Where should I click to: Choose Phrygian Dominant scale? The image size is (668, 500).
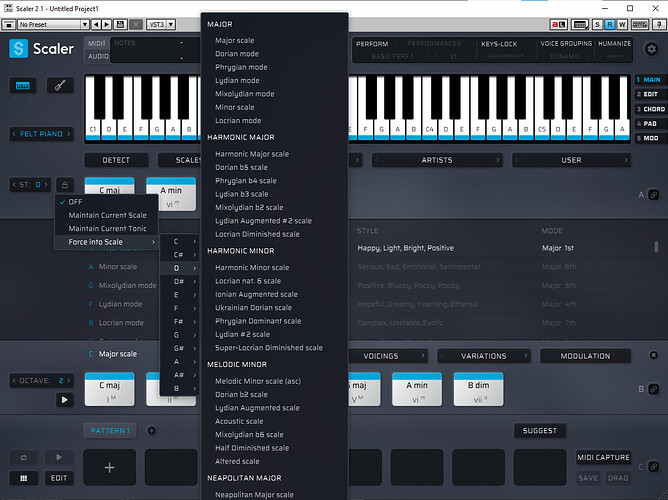tap(258, 321)
